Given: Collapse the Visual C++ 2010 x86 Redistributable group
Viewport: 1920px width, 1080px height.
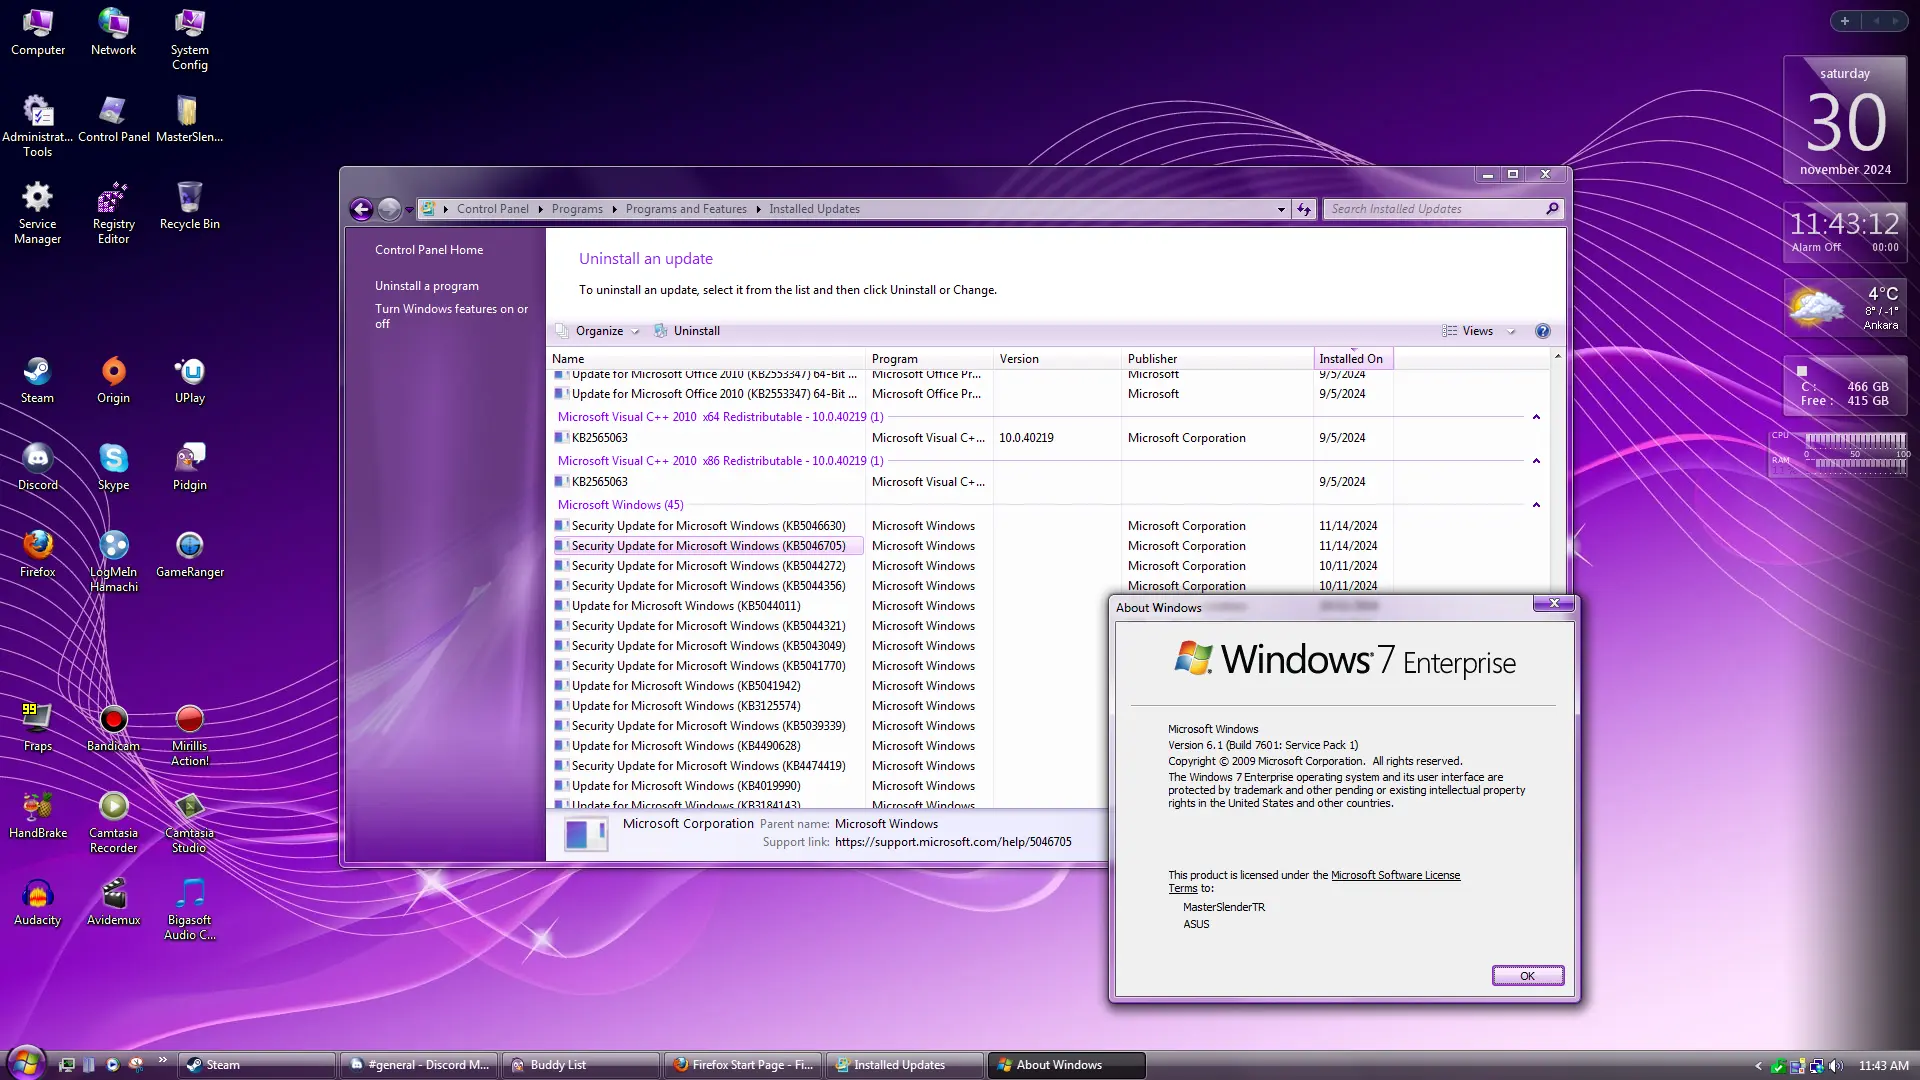Looking at the screenshot, I should click(1536, 461).
